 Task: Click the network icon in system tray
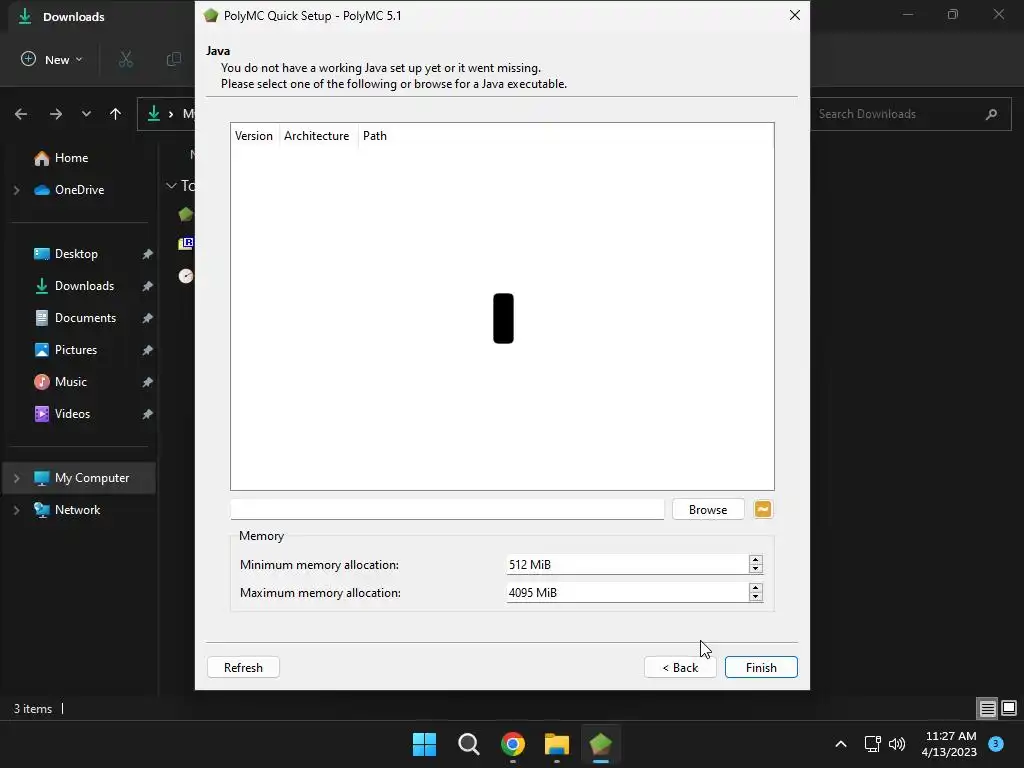(872, 744)
